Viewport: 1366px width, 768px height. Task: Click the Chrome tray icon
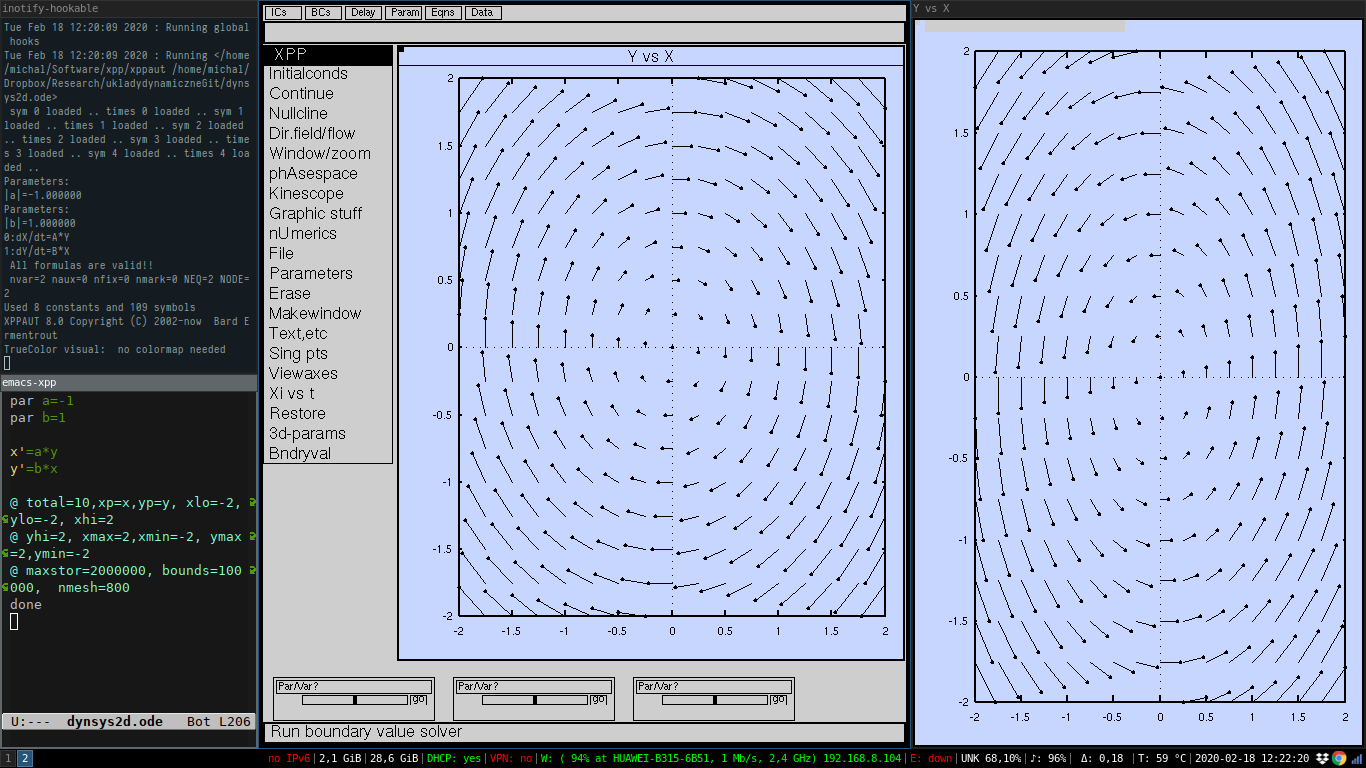(x=1340, y=759)
